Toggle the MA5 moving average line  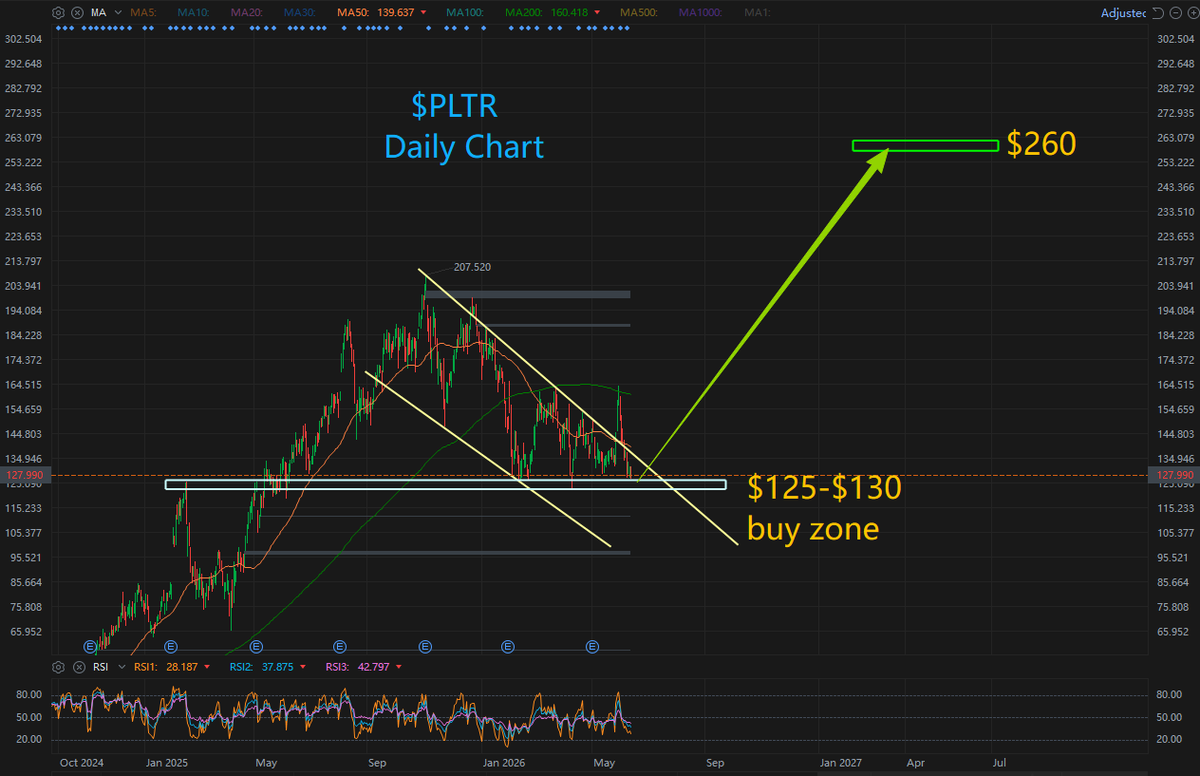coord(143,13)
